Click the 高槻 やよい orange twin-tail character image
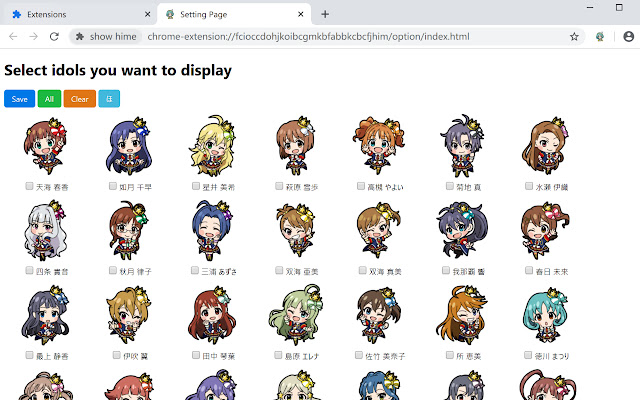The width and height of the screenshot is (640, 400). [379, 146]
